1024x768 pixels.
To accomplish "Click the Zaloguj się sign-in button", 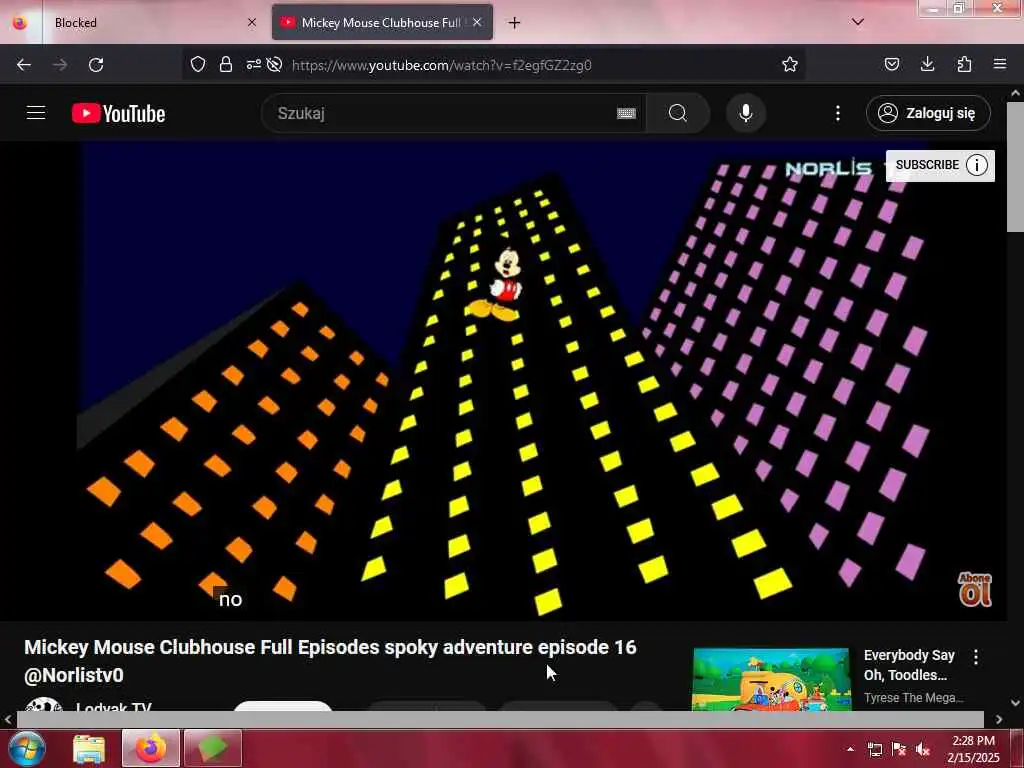I will [x=928, y=113].
